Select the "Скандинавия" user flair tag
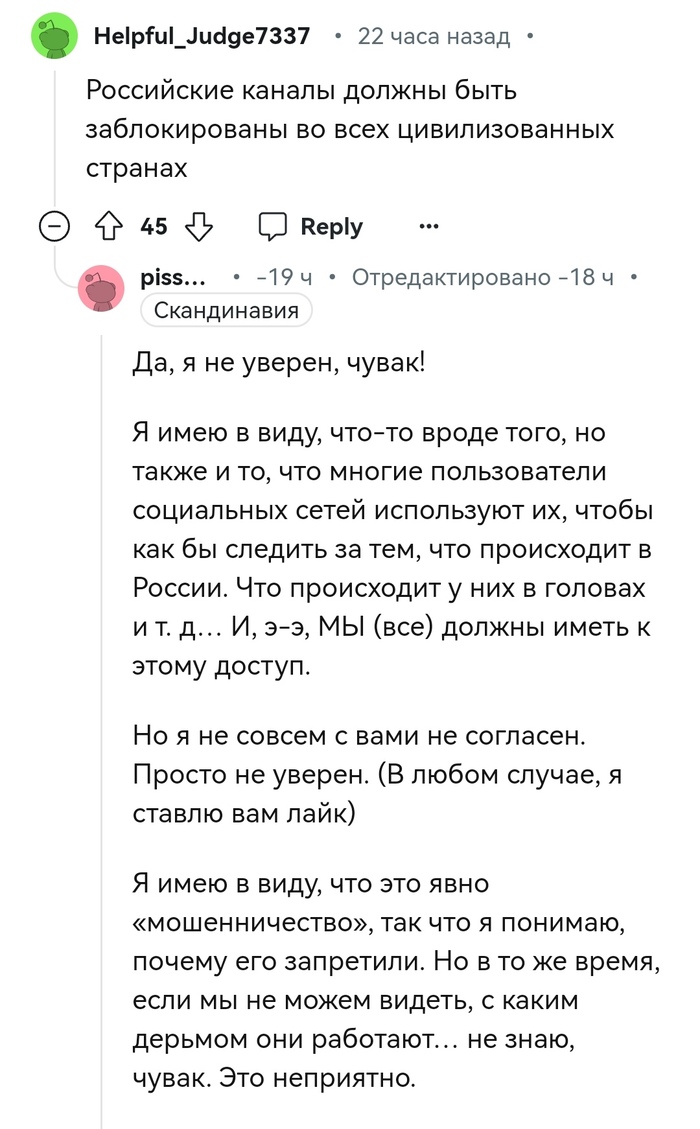The width and height of the screenshot is (700, 1129). tap(226, 311)
